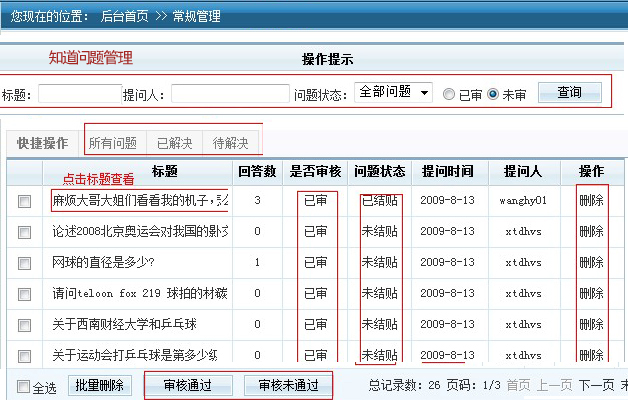Open question 关于运动会打乒乓球是第多少级
The height and width of the screenshot is (400, 628).
(135, 355)
